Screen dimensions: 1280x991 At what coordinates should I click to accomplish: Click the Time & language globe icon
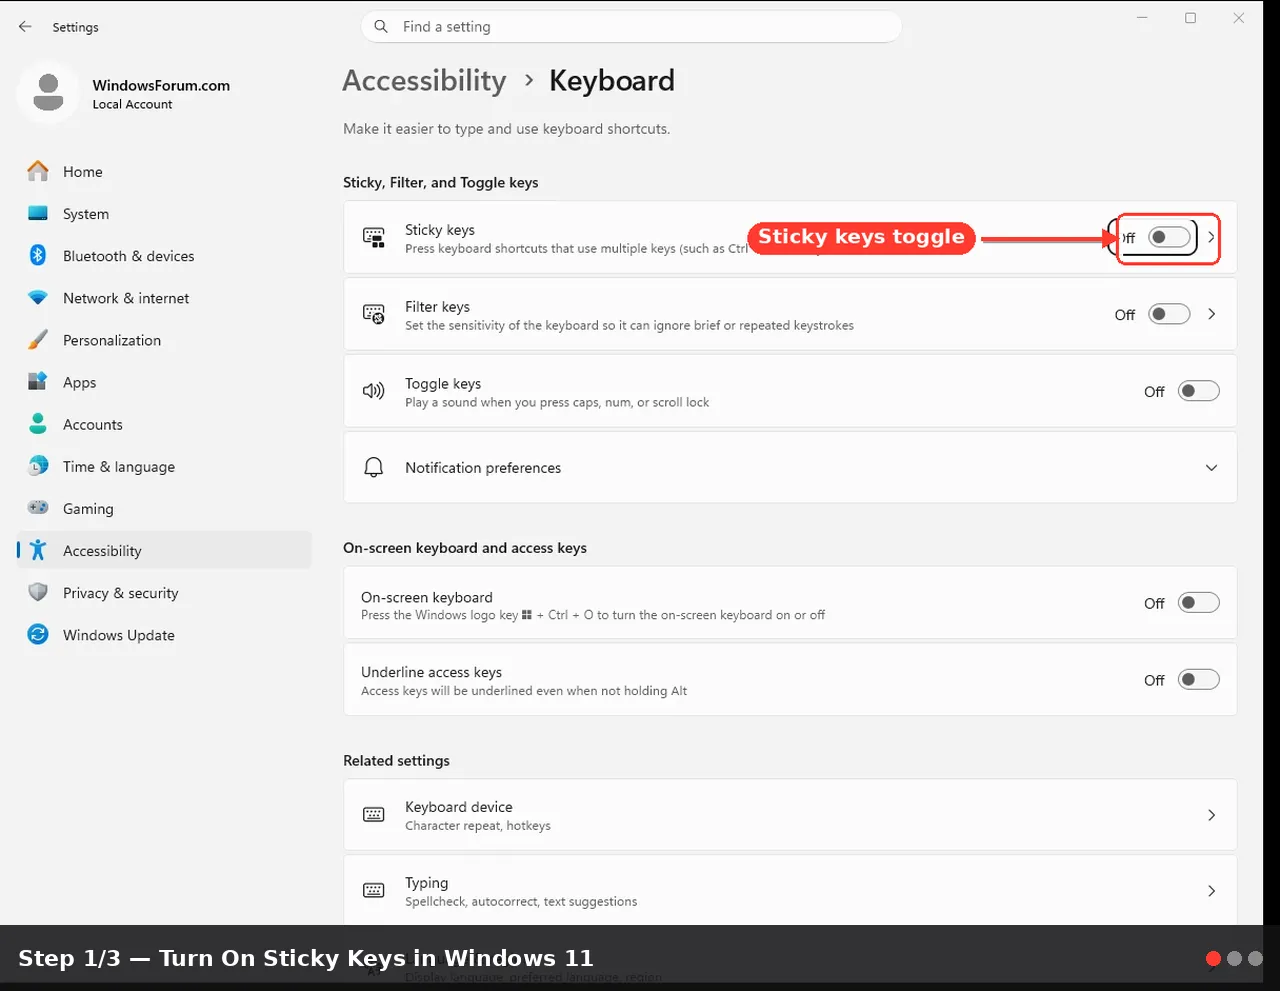click(38, 466)
